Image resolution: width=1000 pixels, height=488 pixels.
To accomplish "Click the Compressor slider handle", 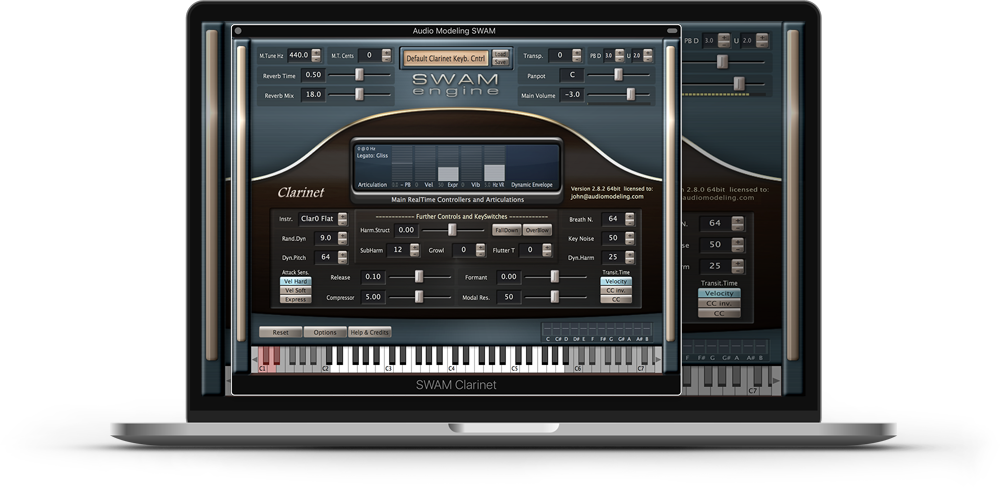I will (x=419, y=297).
